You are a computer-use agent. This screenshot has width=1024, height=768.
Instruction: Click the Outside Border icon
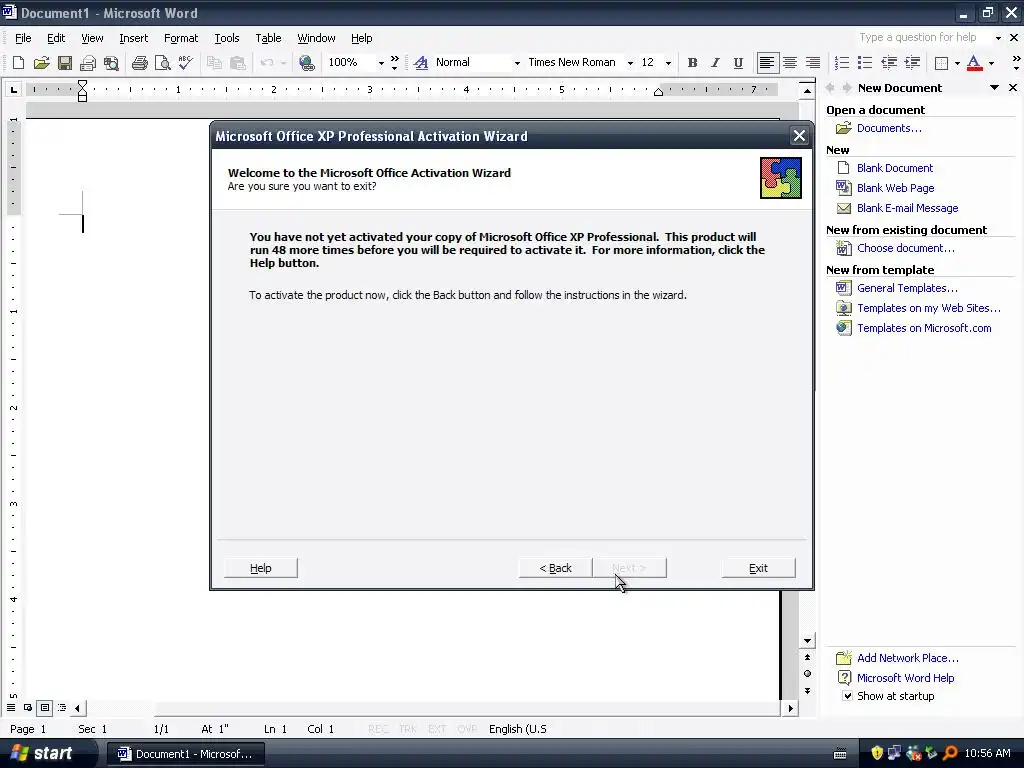click(941, 63)
